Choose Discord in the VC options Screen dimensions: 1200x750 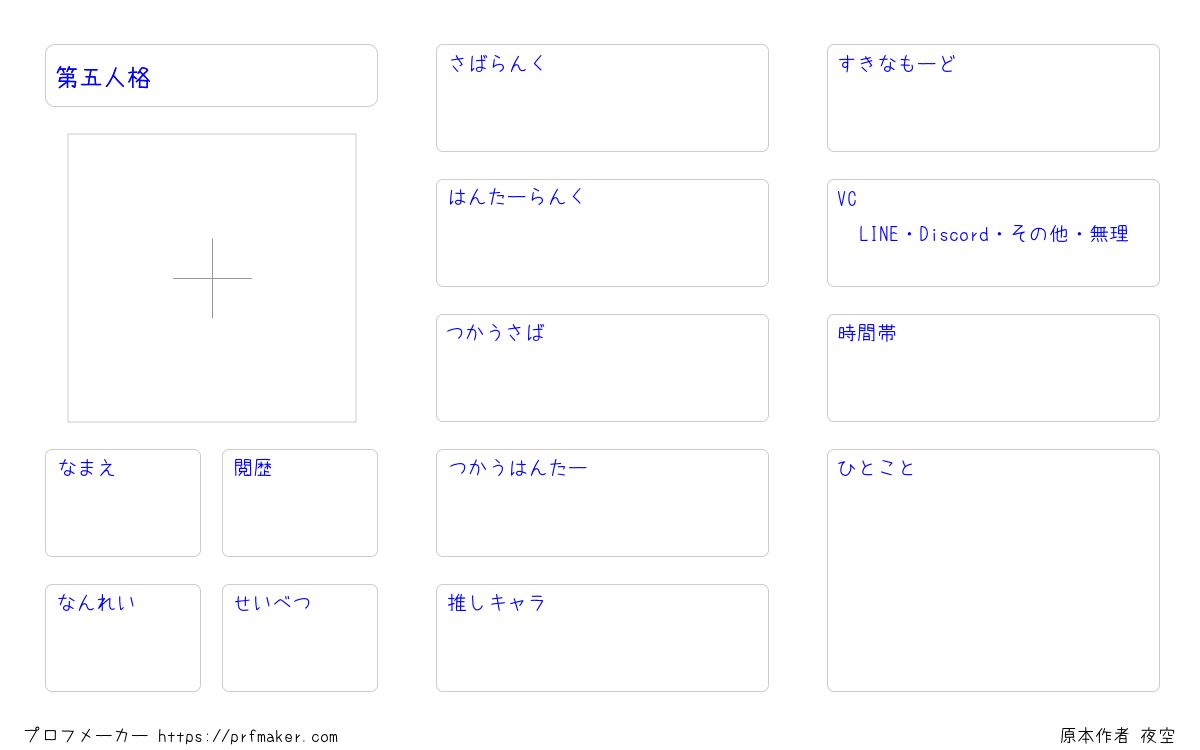pyautogui.click(x=954, y=234)
